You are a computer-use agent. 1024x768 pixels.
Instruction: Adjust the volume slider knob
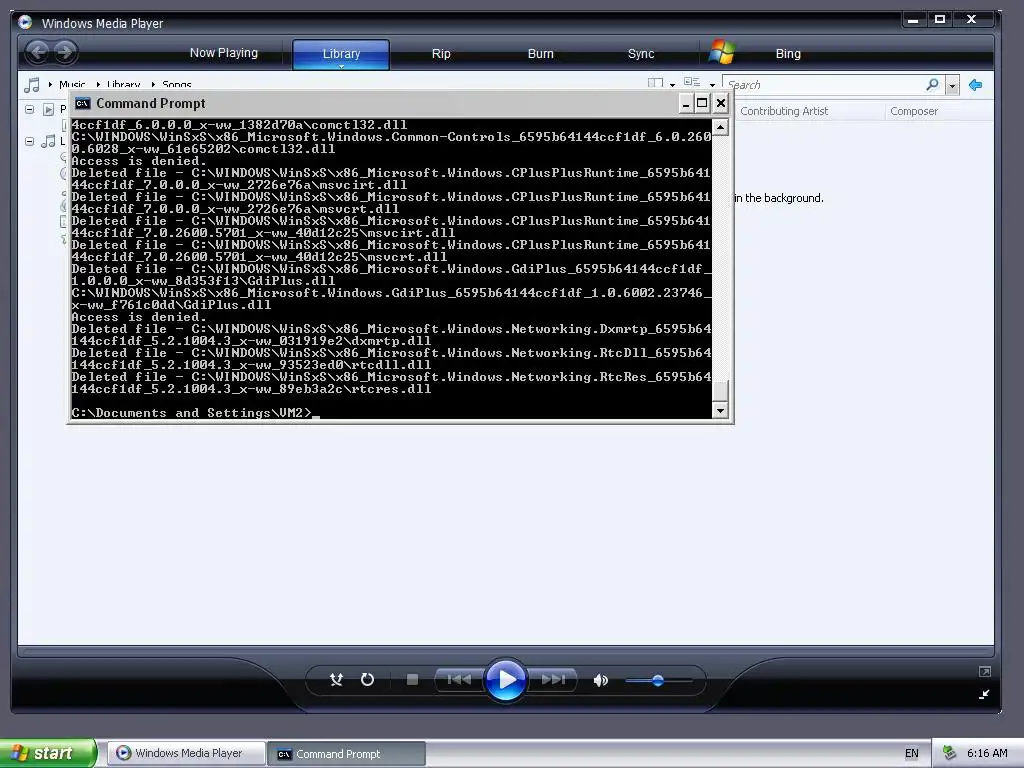658,680
